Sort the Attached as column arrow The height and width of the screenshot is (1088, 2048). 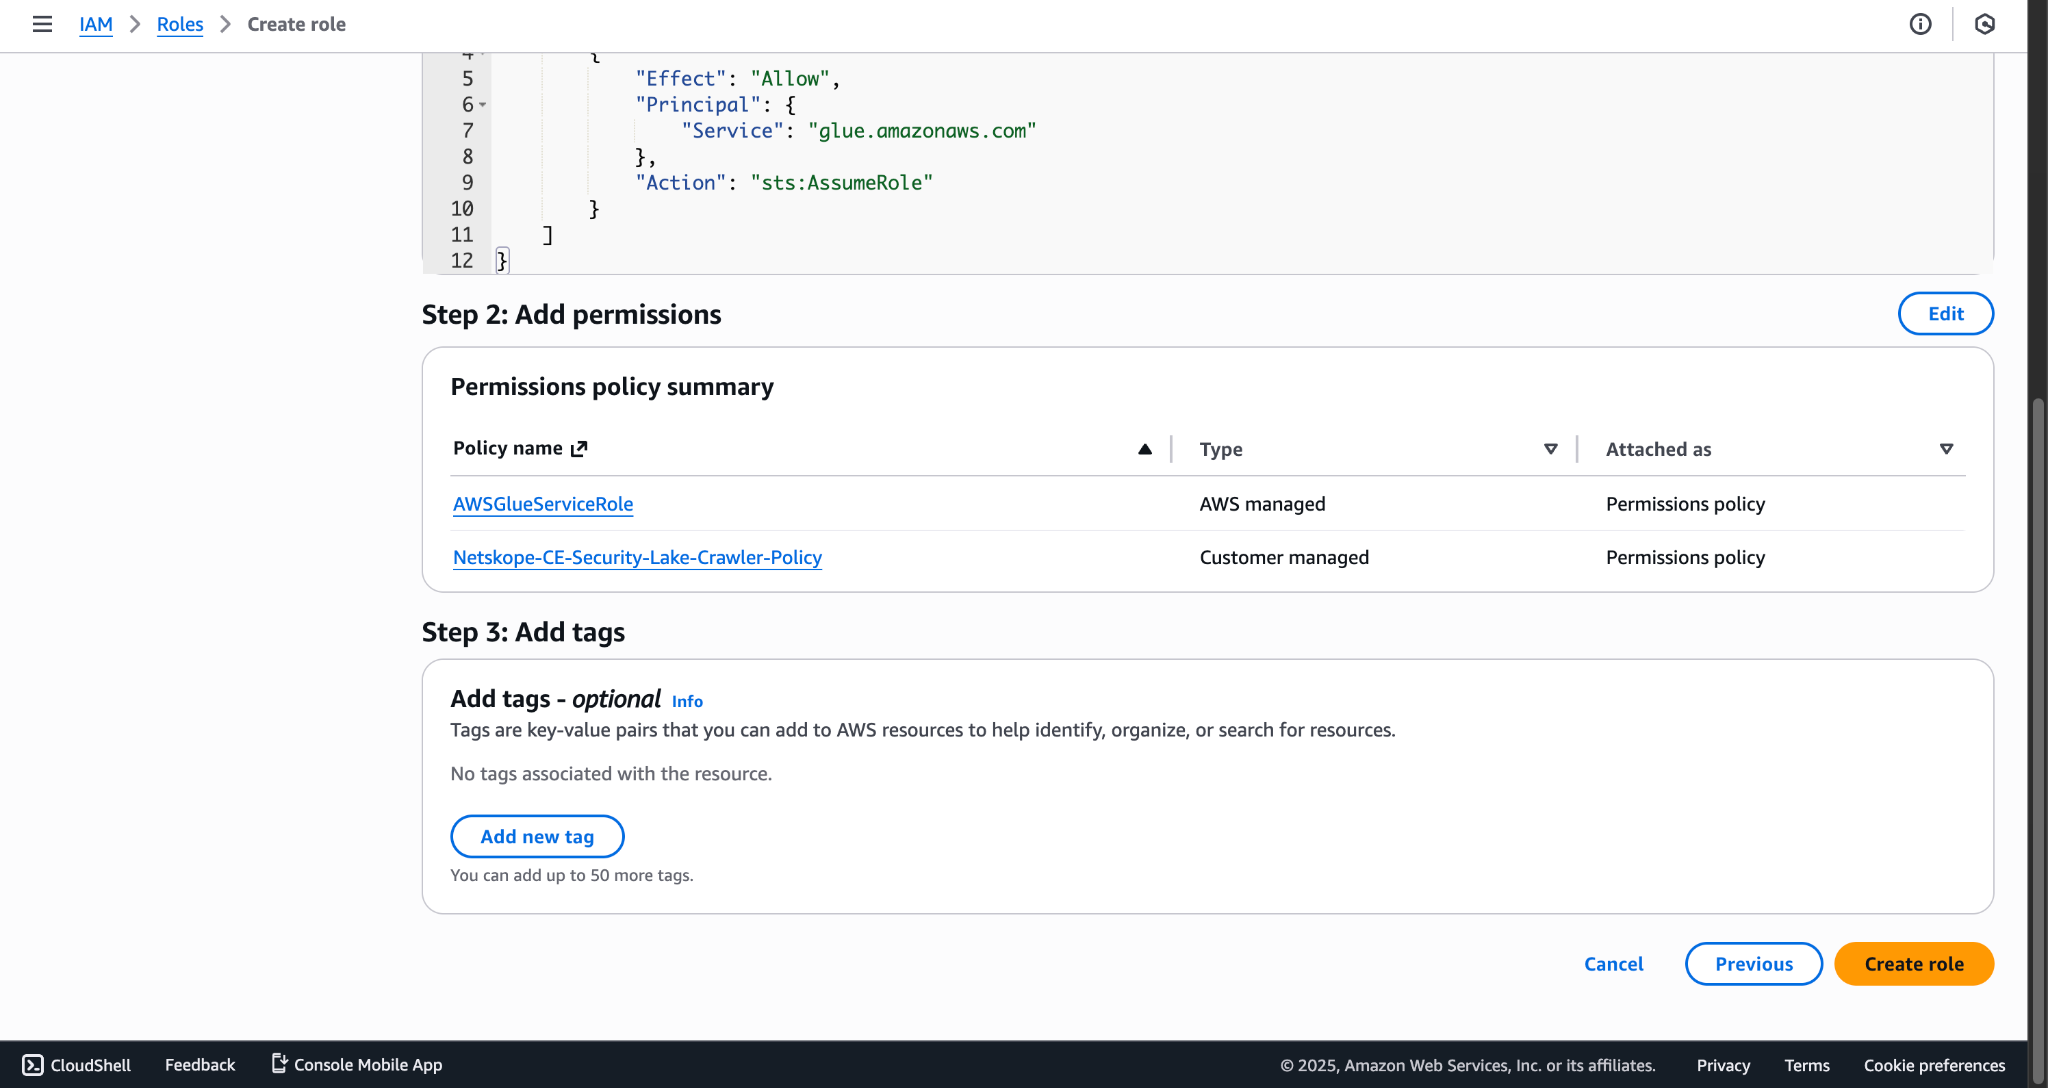point(1946,449)
